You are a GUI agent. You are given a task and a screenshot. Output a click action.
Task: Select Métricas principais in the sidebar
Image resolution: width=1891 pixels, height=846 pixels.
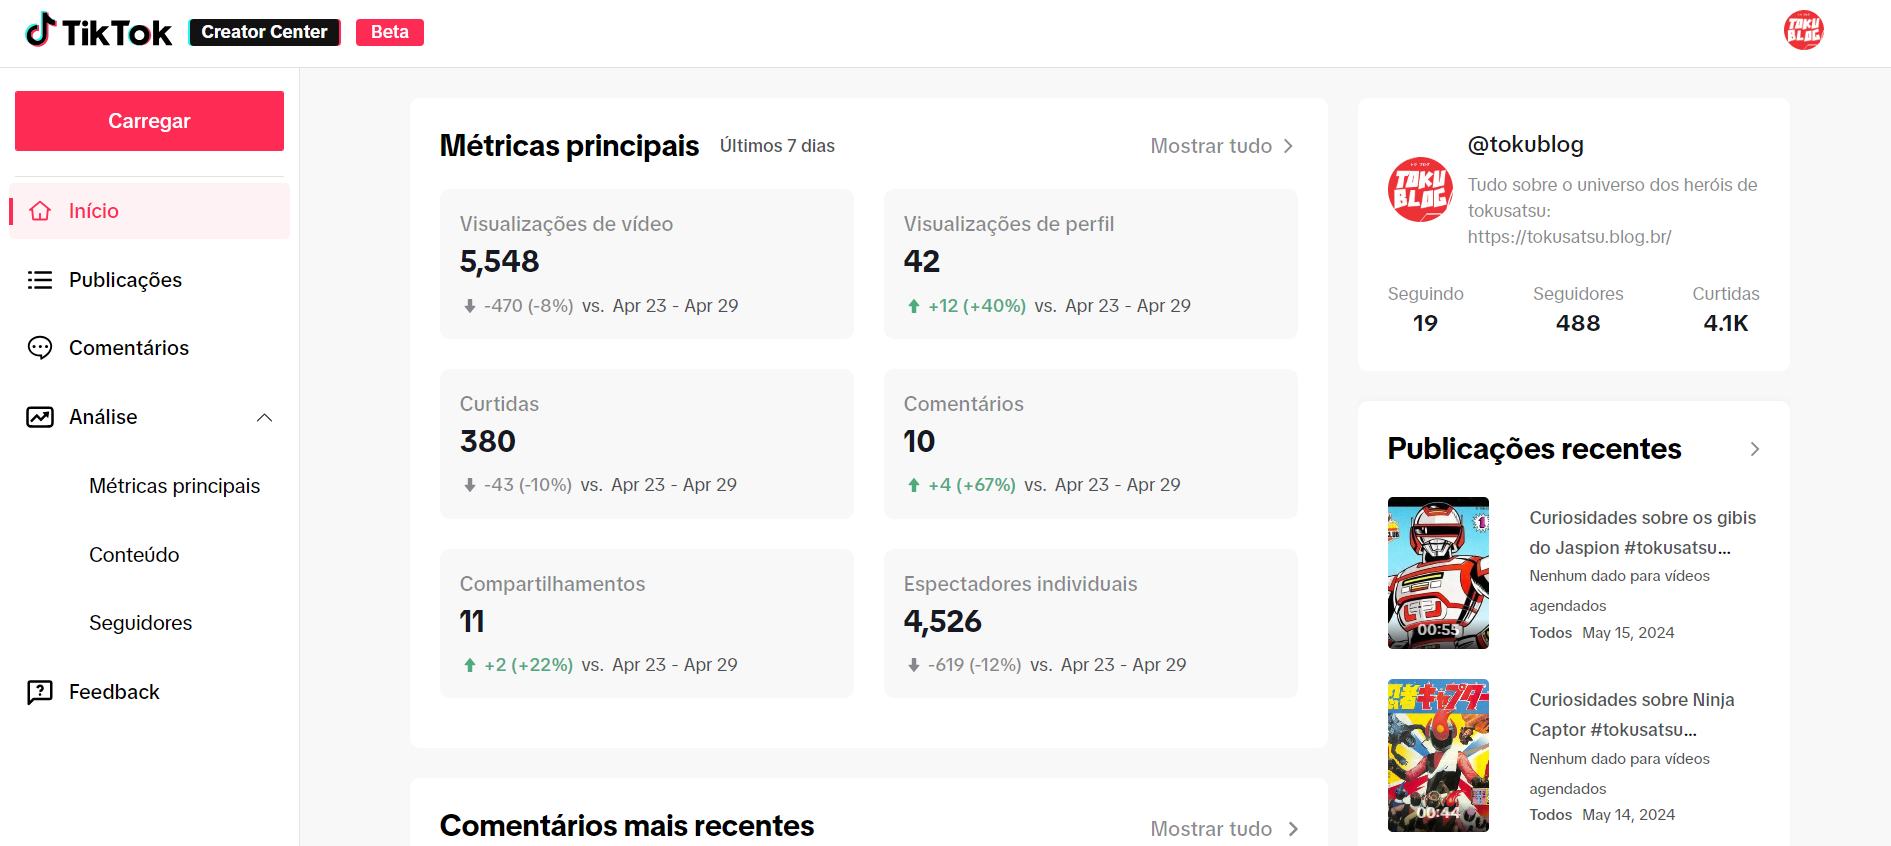click(174, 486)
